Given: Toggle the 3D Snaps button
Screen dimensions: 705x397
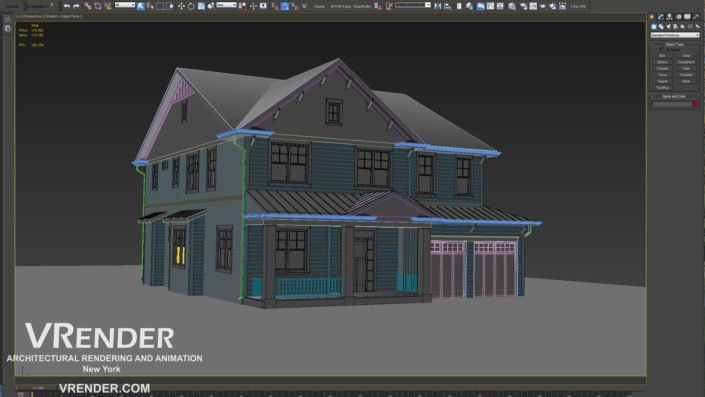Looking at the screenshot, I should click(x=275, y=6).
